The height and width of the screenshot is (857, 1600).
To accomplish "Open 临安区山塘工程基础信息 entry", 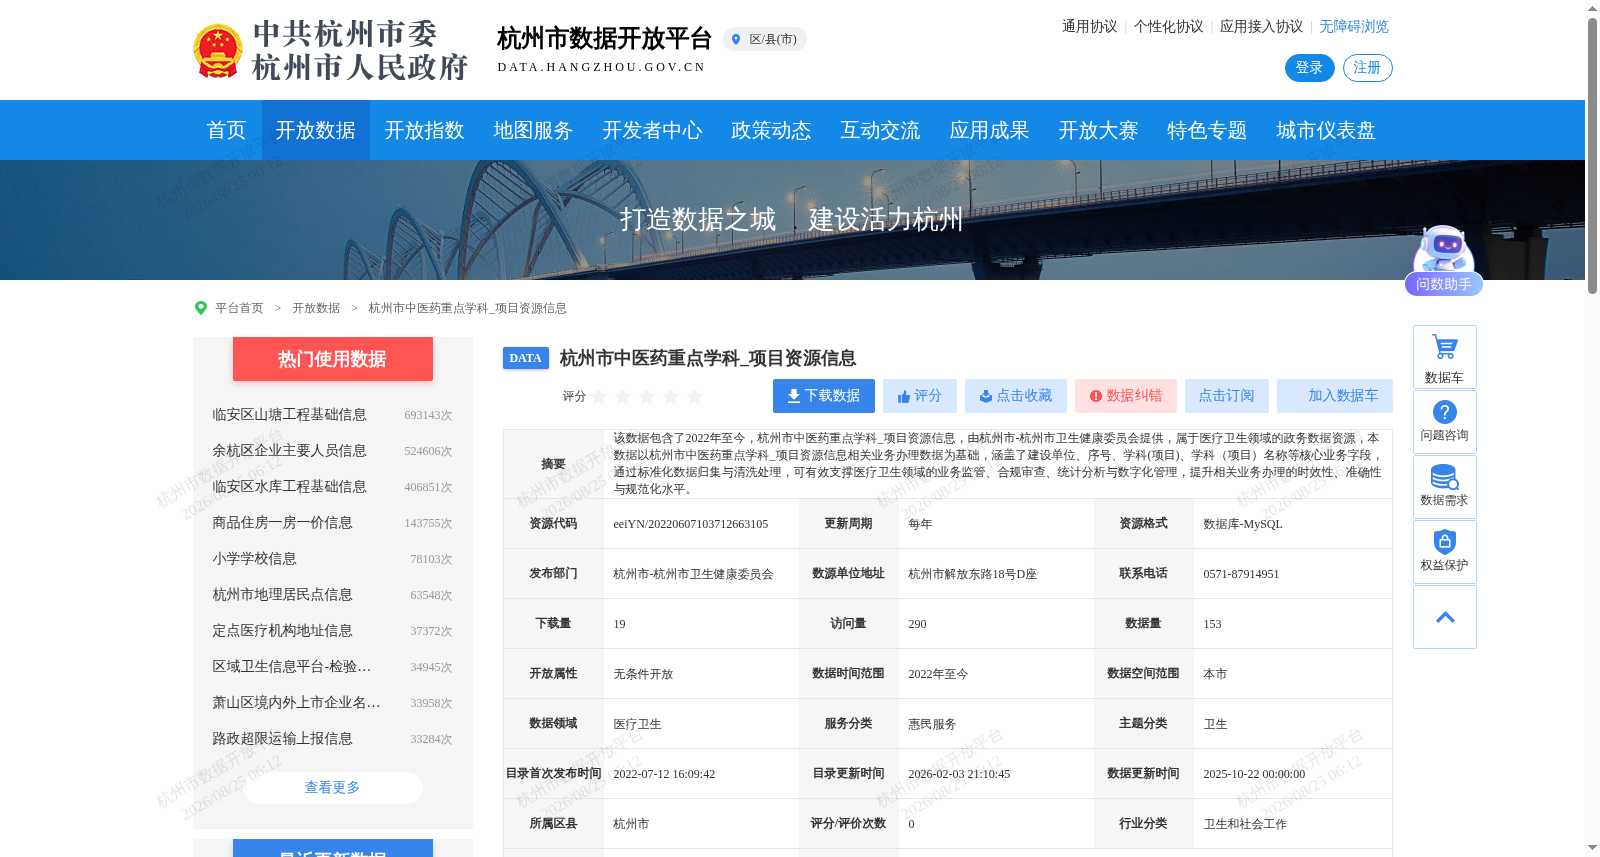I will click(289, 415).
